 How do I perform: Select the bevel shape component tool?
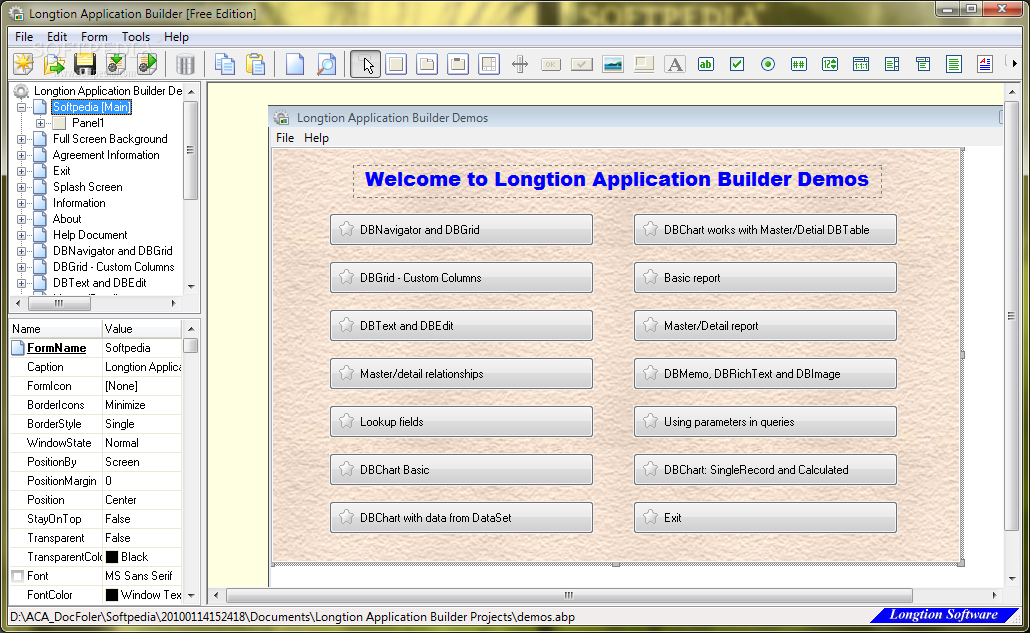tap(644, 64)
